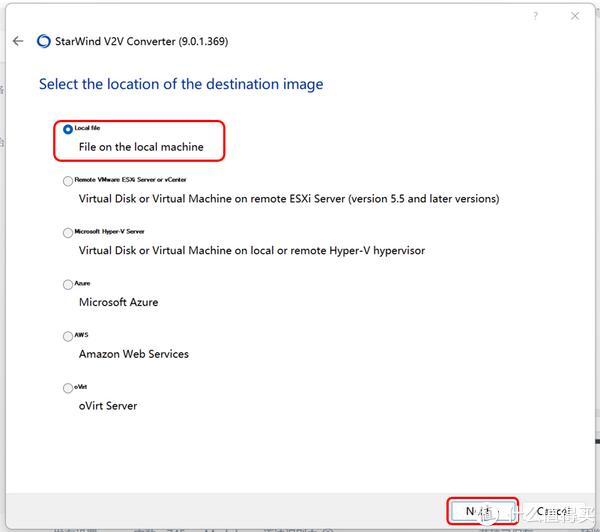Choose the oVirt radio button
The width and height of the screenshot is (600, 532).
click(x=68, y=388)
